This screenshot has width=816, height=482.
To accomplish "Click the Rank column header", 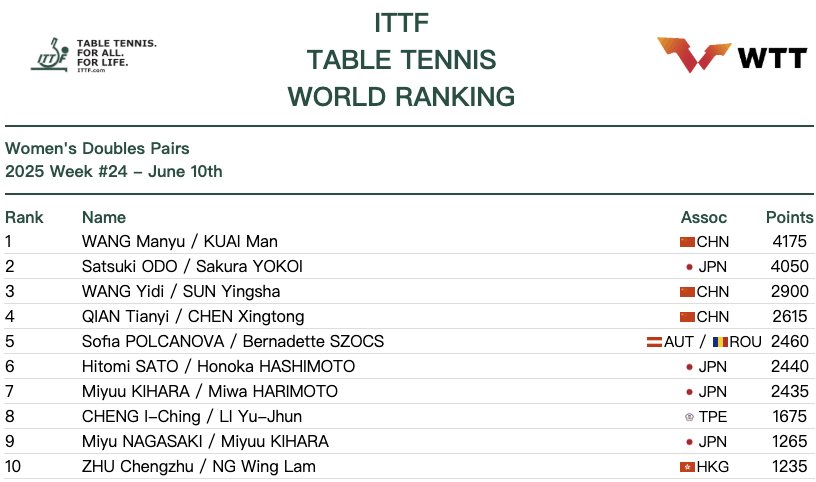I will [24, 217].
